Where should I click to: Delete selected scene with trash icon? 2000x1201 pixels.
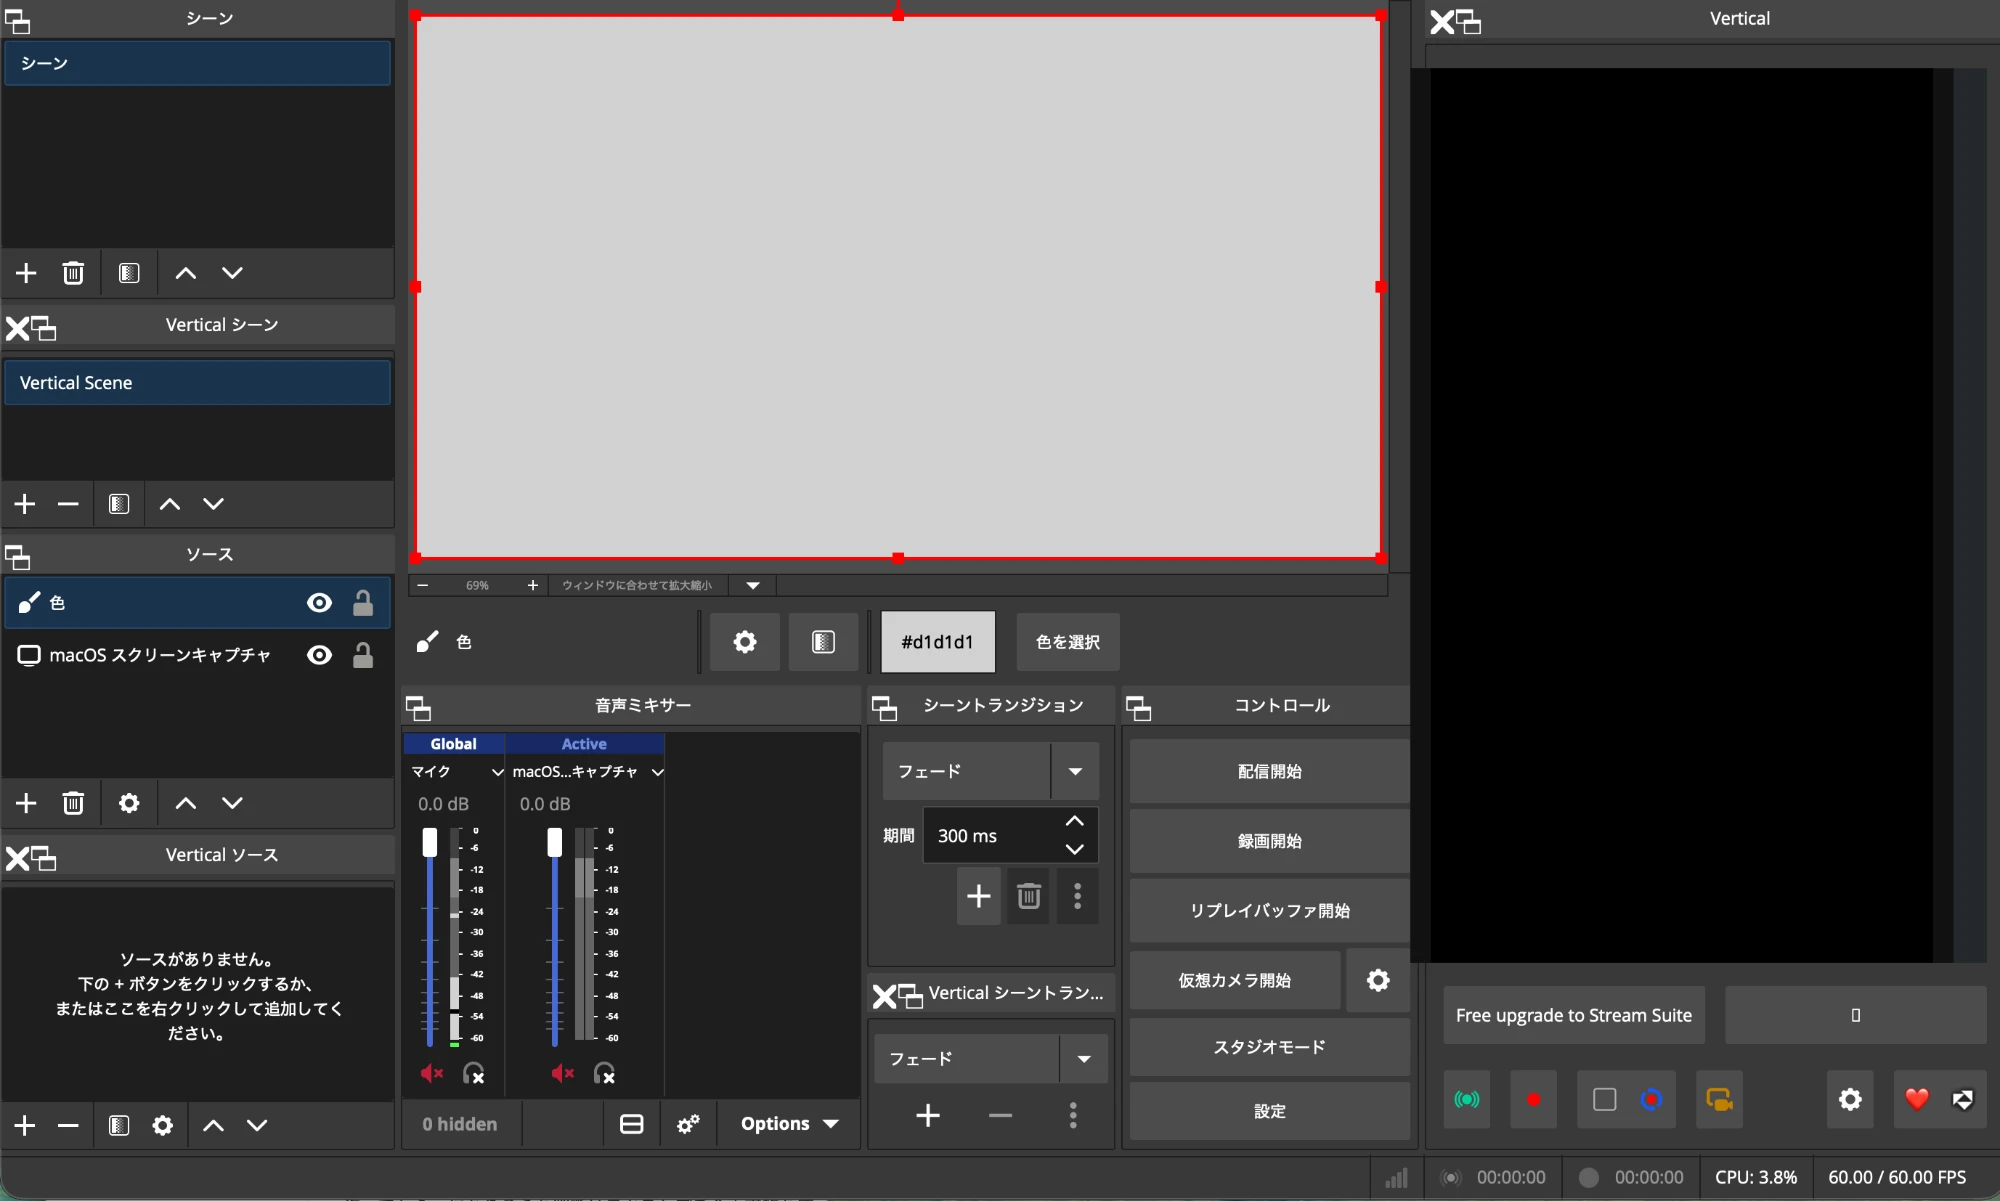(x=73, y=273)
